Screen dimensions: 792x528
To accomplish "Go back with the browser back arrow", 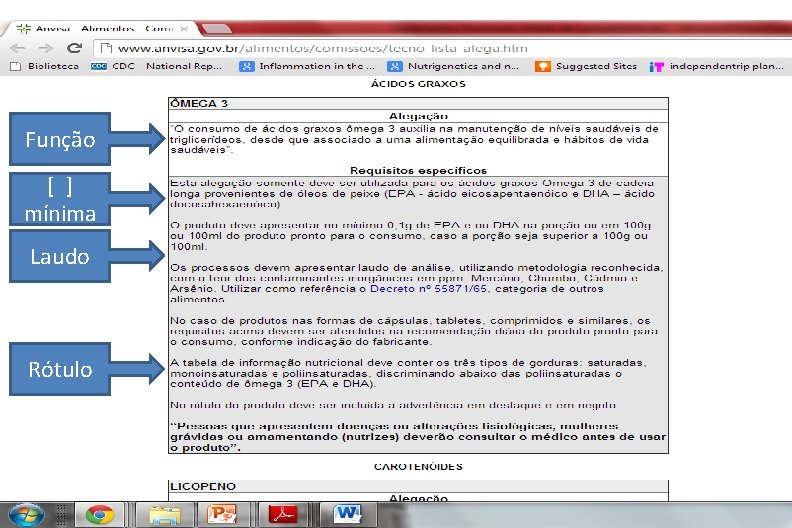I will point(18,49).
